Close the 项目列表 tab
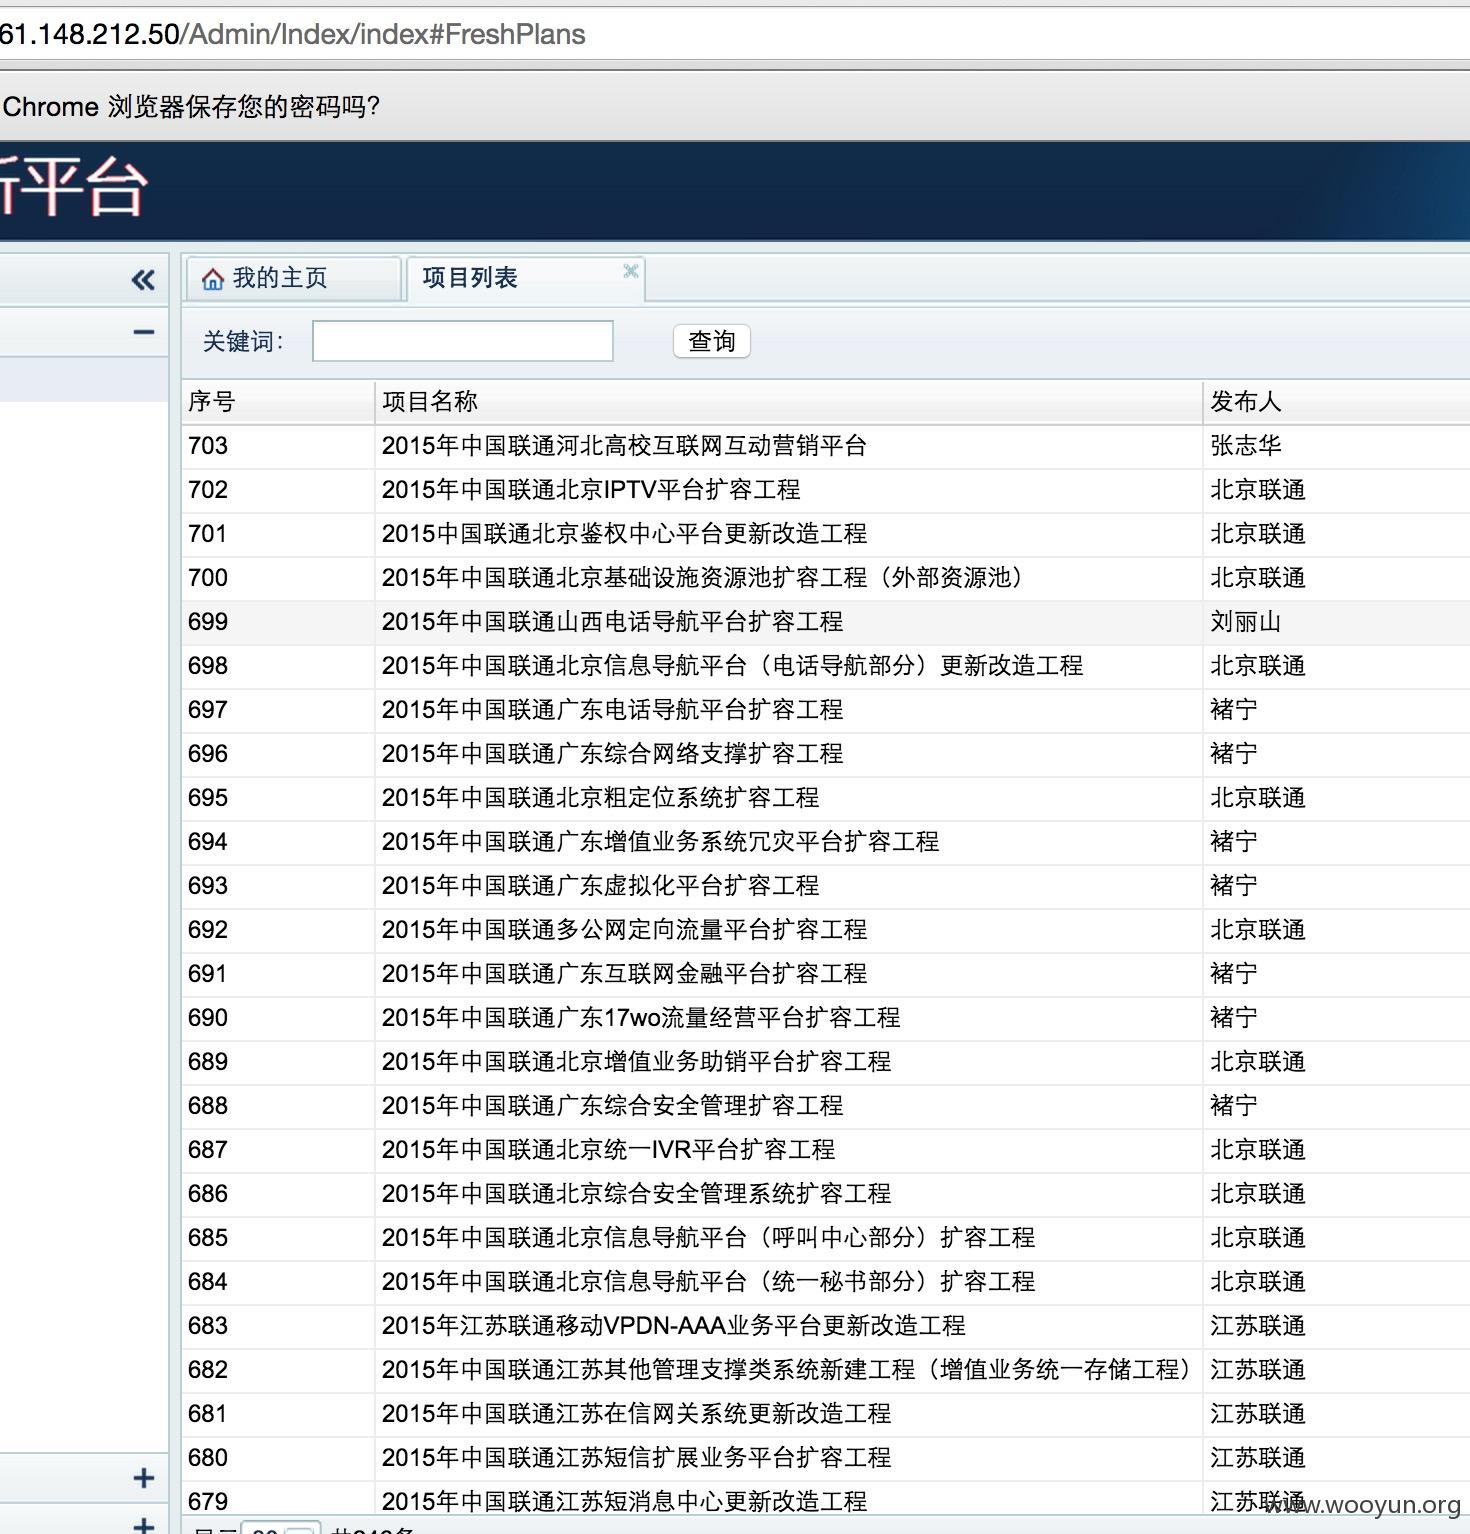The image size is (1470, 1534). (x=630, y=270)
